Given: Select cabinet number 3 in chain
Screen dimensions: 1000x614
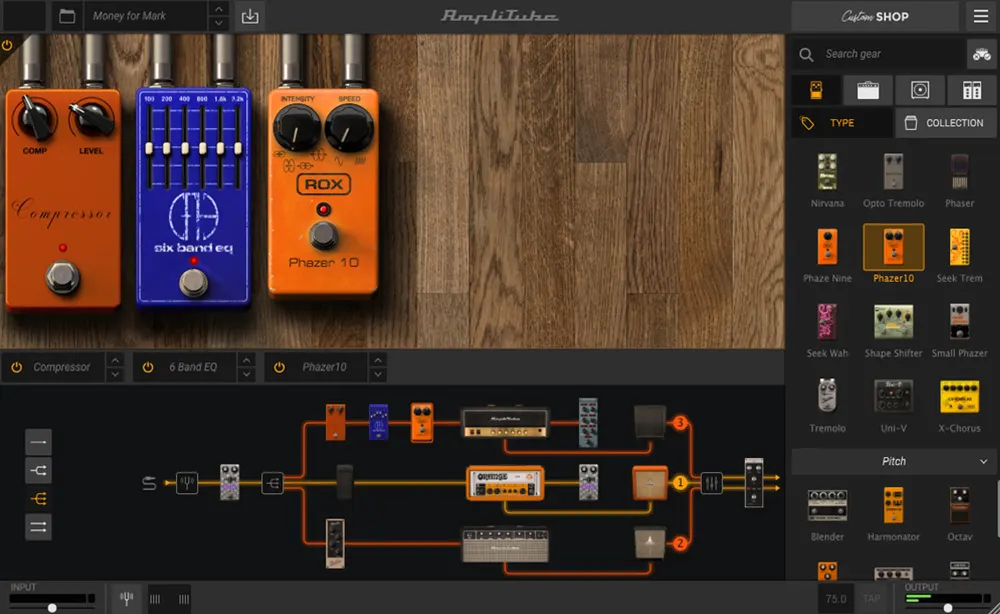Looking at the screenshot, I should [x=650, y=421].
